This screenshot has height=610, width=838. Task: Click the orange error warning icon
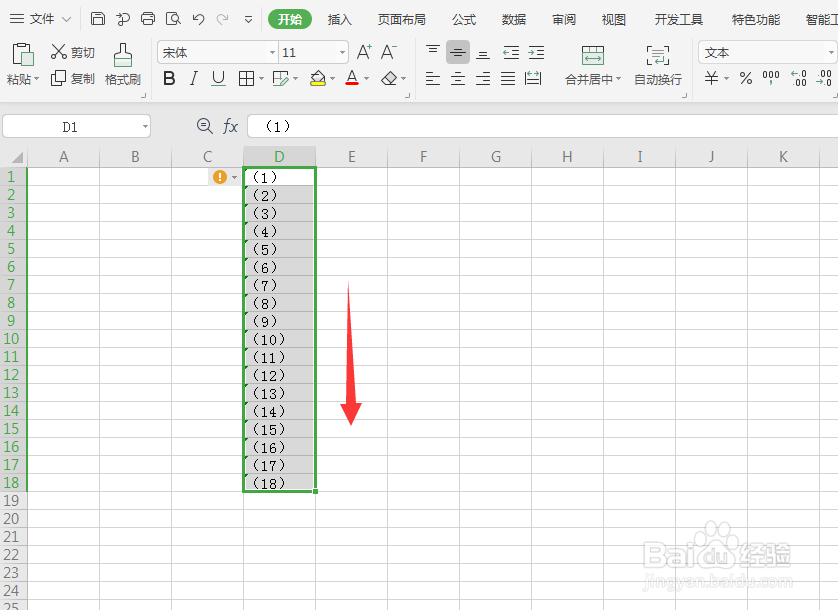220,176
